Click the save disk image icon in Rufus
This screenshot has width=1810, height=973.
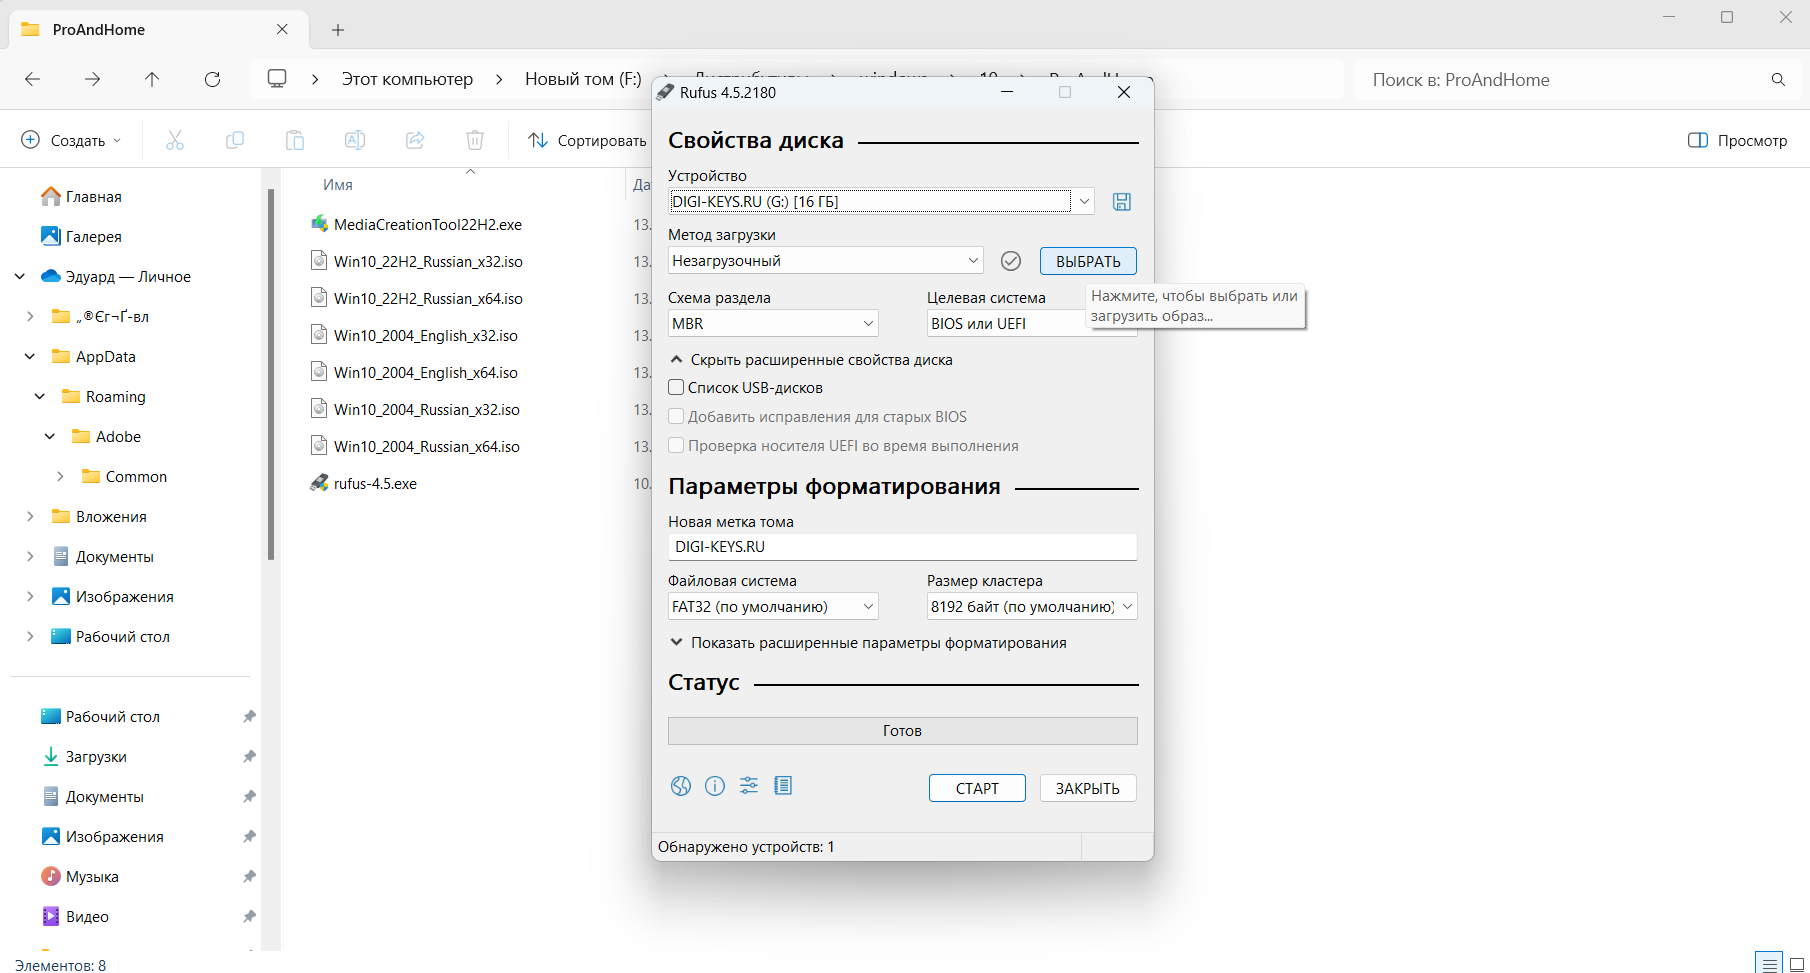click(x=1122, y=202)
